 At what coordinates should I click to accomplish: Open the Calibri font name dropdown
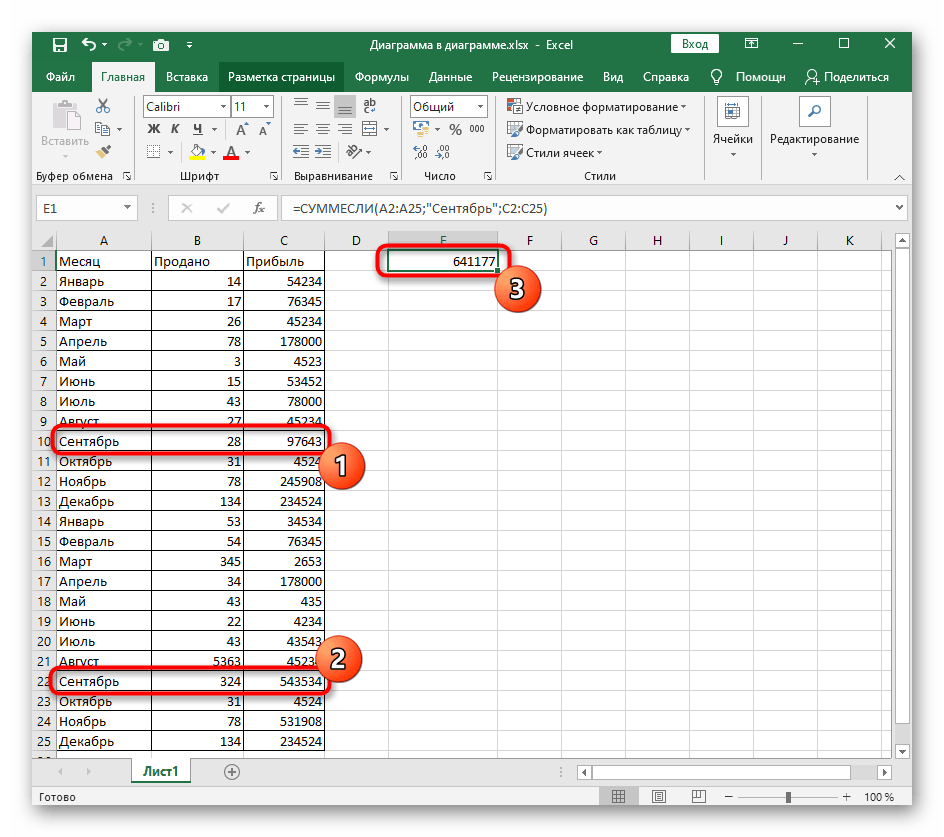(x=223, y=107)
